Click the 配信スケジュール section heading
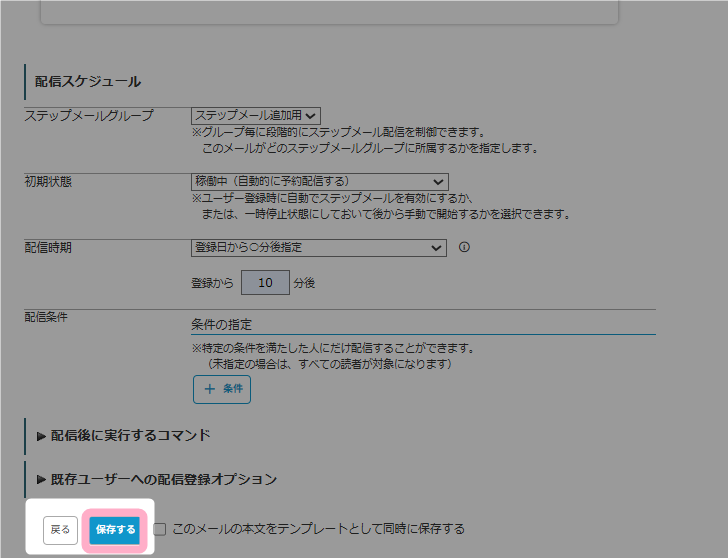The width and height of the screenshot is (728, 558). pyautogui.click(x=88, y=81)
